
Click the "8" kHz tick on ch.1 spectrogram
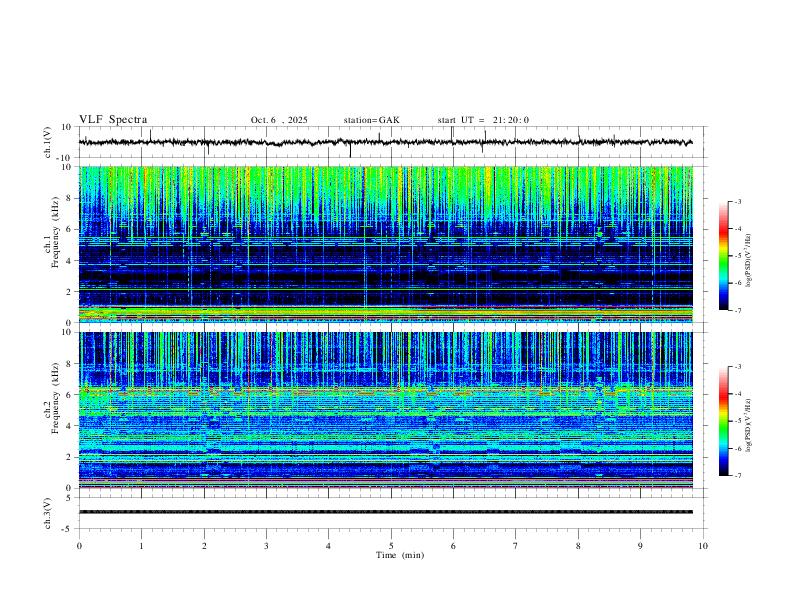70,198
